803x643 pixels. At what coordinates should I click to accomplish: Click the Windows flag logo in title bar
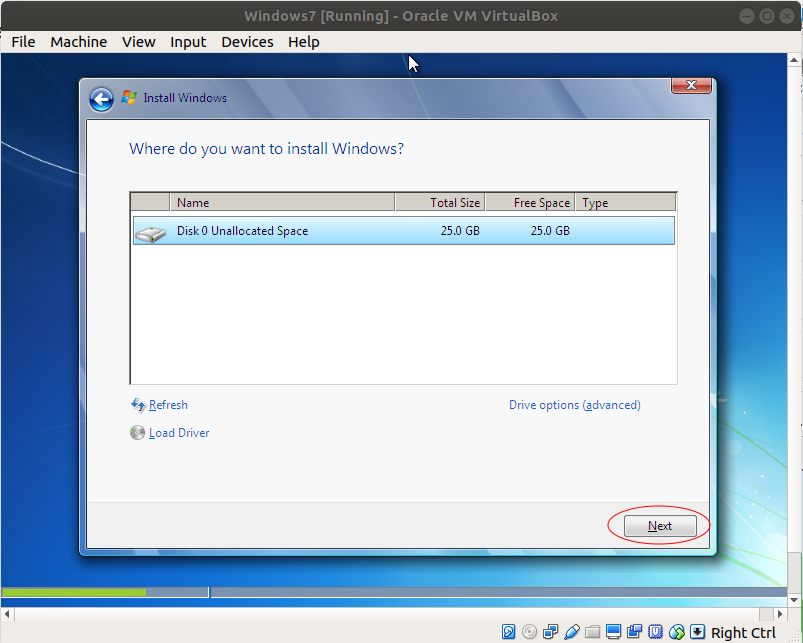pyautogui.click(x=129, y=97)
